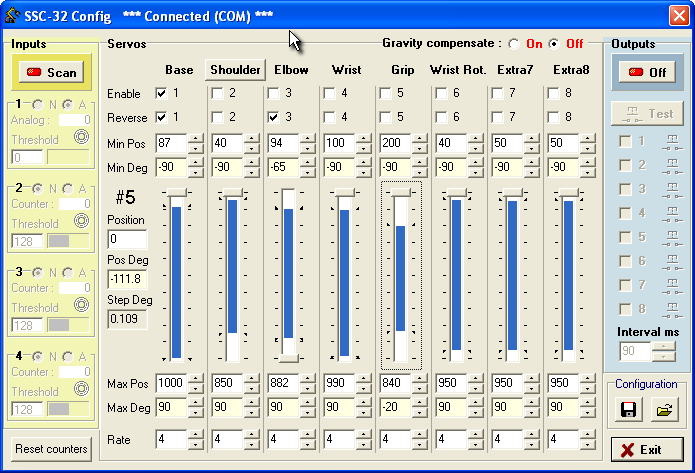Image resolution: width=695 pixels, height=473 pixels.
Task: Click the threshold target icon for input 1
Action: pos(82,137)
